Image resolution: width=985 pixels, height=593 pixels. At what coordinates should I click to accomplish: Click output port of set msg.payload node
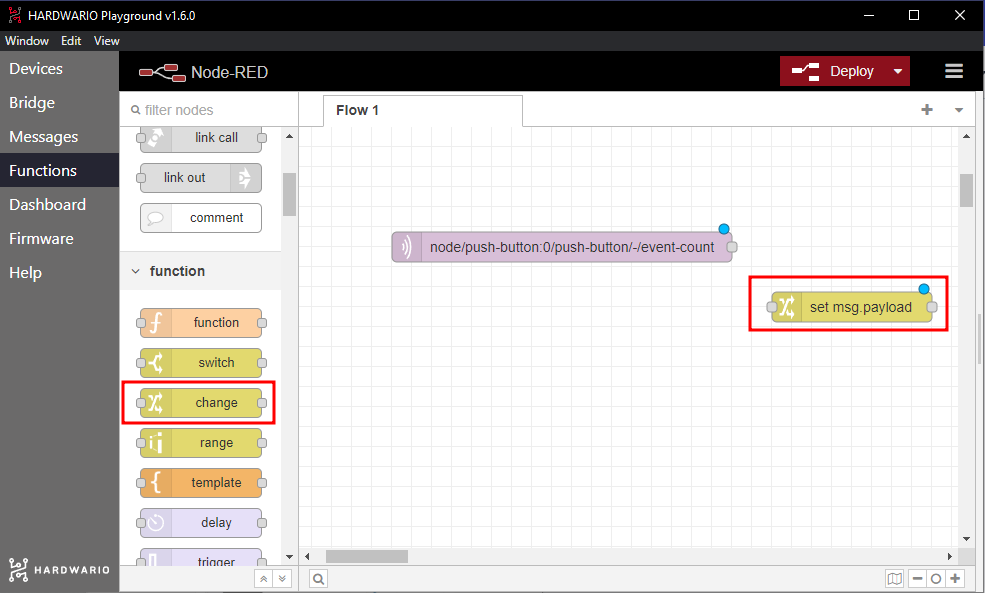(932, 307)
